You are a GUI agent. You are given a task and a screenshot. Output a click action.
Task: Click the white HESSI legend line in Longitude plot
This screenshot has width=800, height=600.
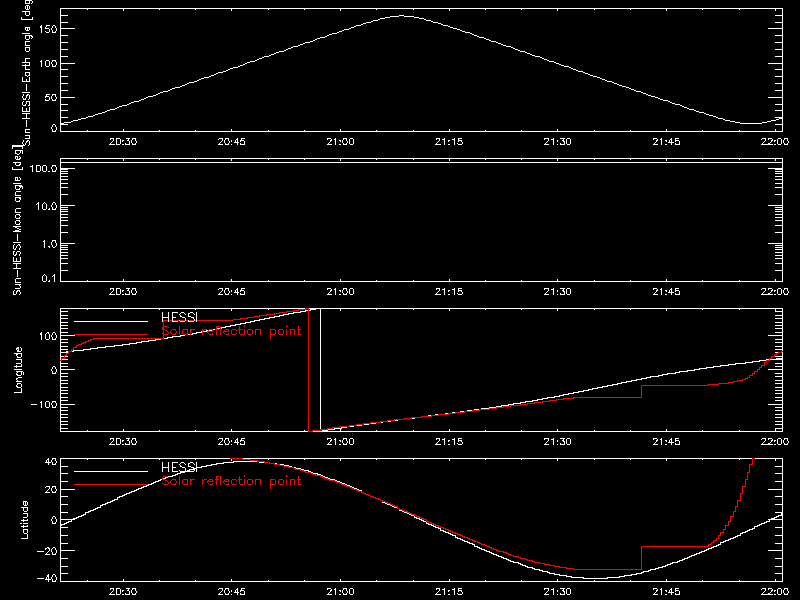pos(111,321)
